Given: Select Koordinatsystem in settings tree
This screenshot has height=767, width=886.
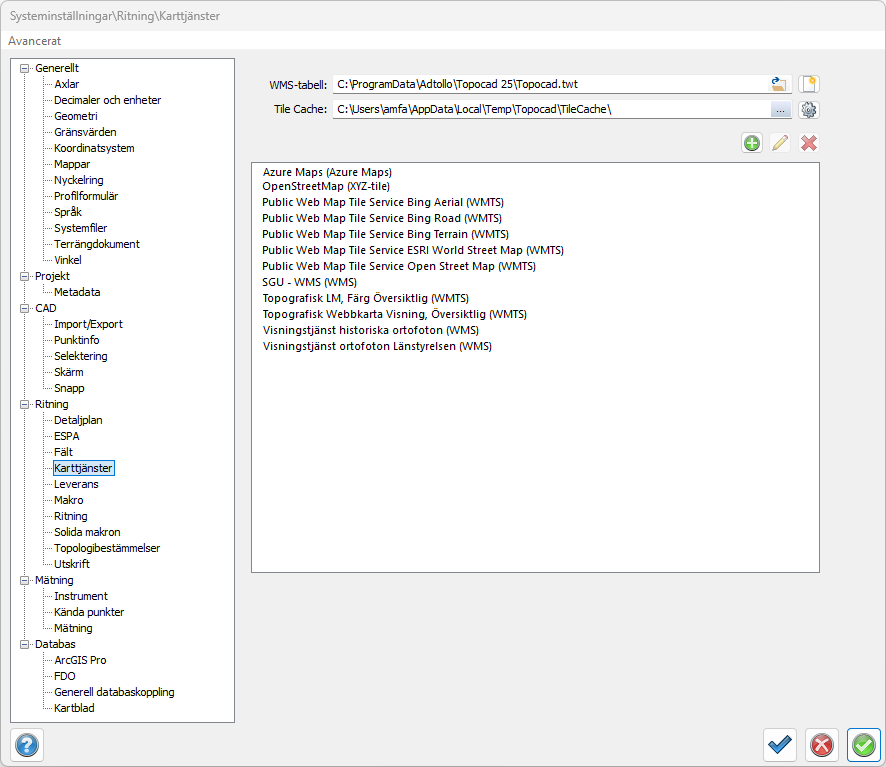Looking at the screenshot, I should 94,148.
